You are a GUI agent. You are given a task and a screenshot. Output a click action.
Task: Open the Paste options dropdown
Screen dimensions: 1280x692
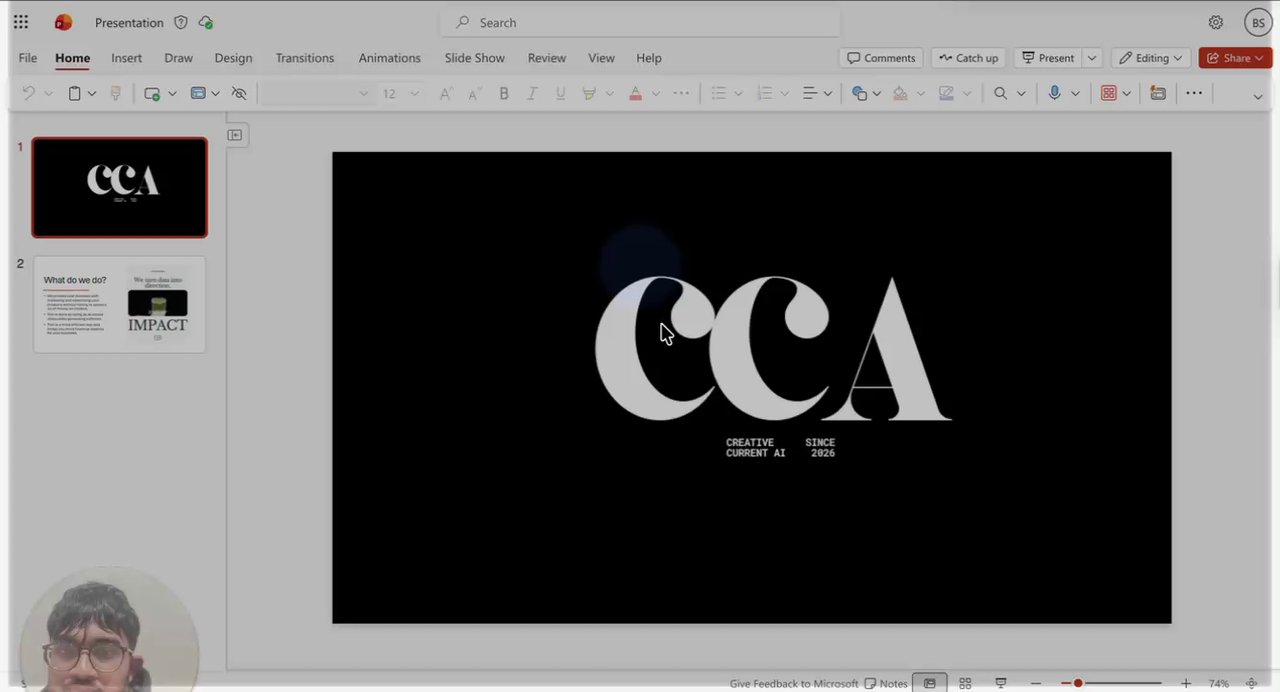[92, 93]
